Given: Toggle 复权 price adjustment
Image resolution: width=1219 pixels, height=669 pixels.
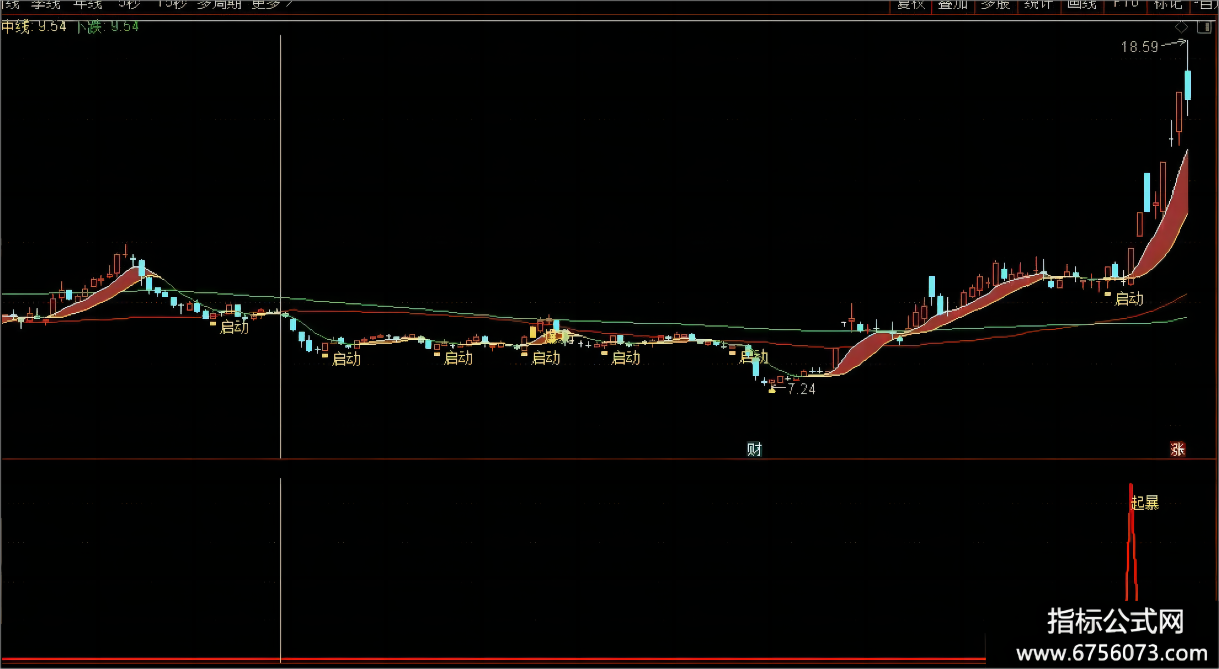Looking at the screenshot, I should (x=910, y=4).
